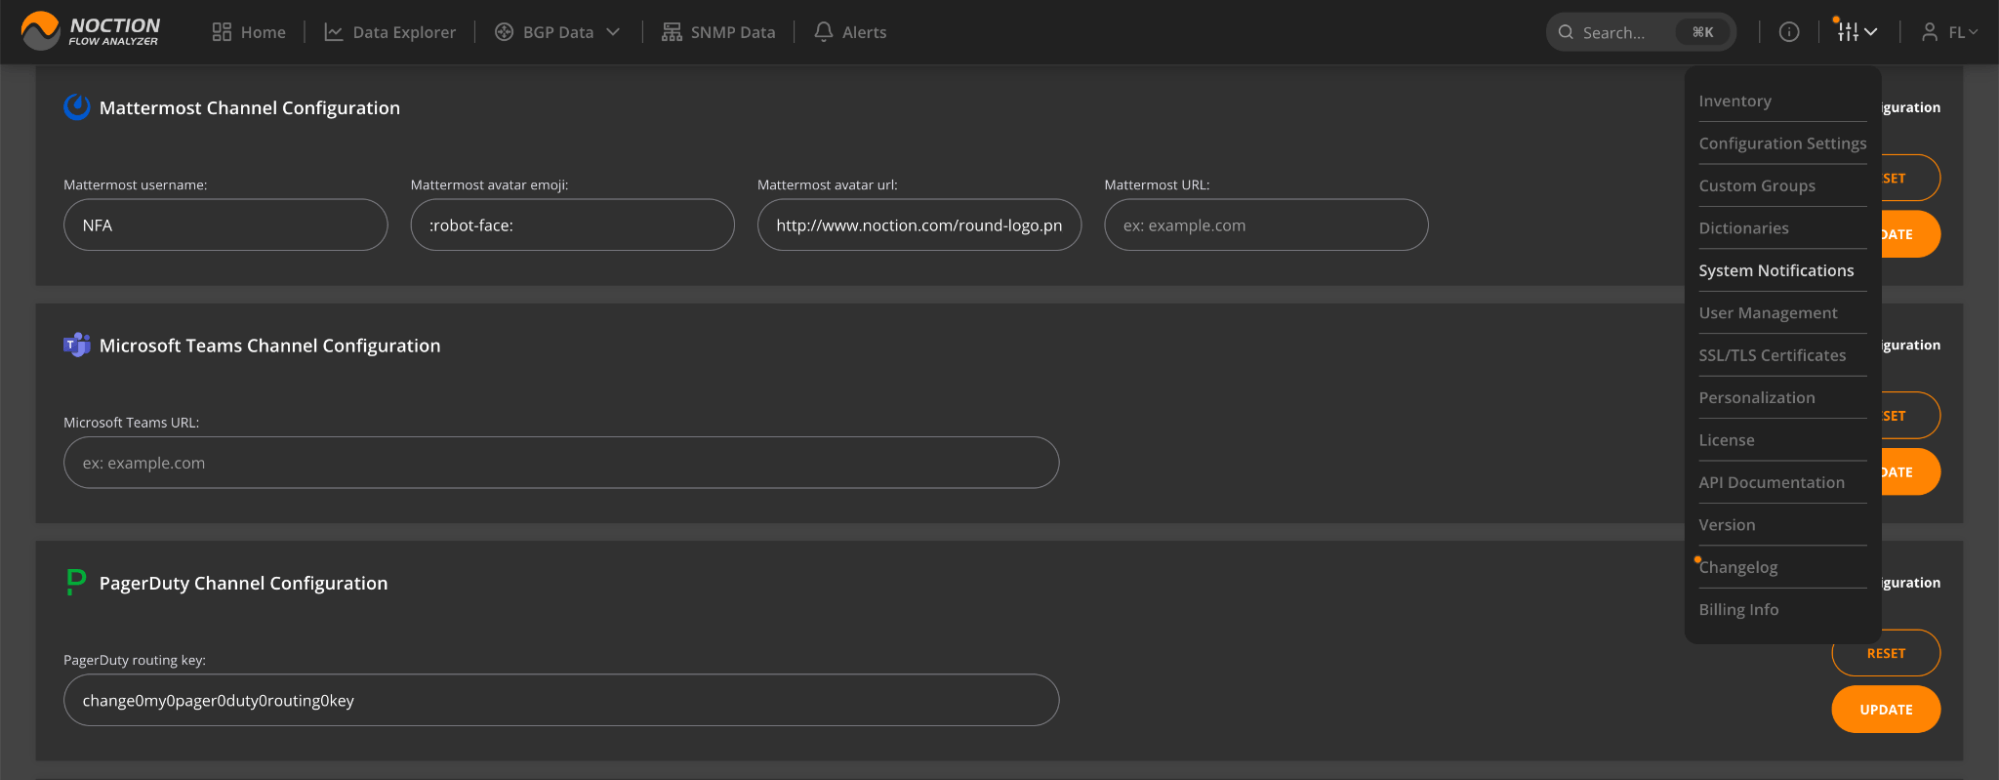Click the Mattermost section UPDATE button
The height and width of the screenshot is (780, 1999).
point(1911,234)
